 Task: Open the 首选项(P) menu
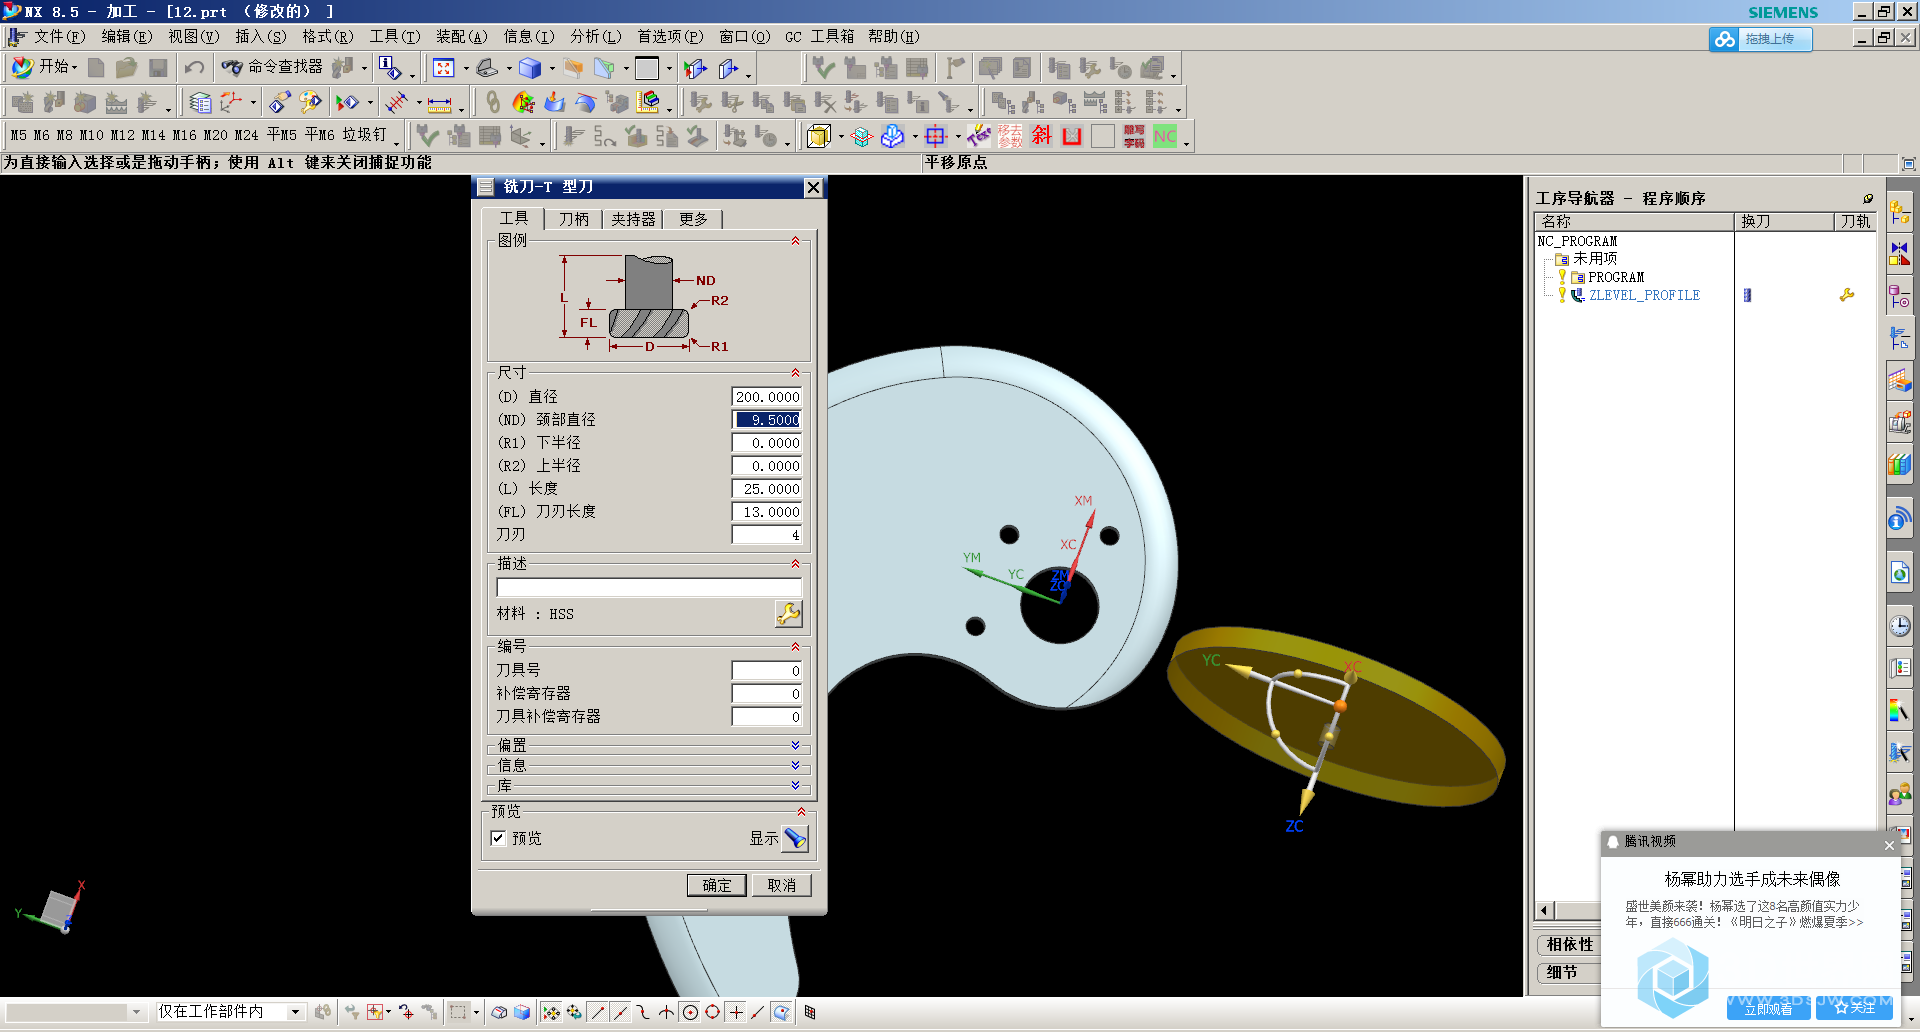pyautogui.click(x=670, y=37)
